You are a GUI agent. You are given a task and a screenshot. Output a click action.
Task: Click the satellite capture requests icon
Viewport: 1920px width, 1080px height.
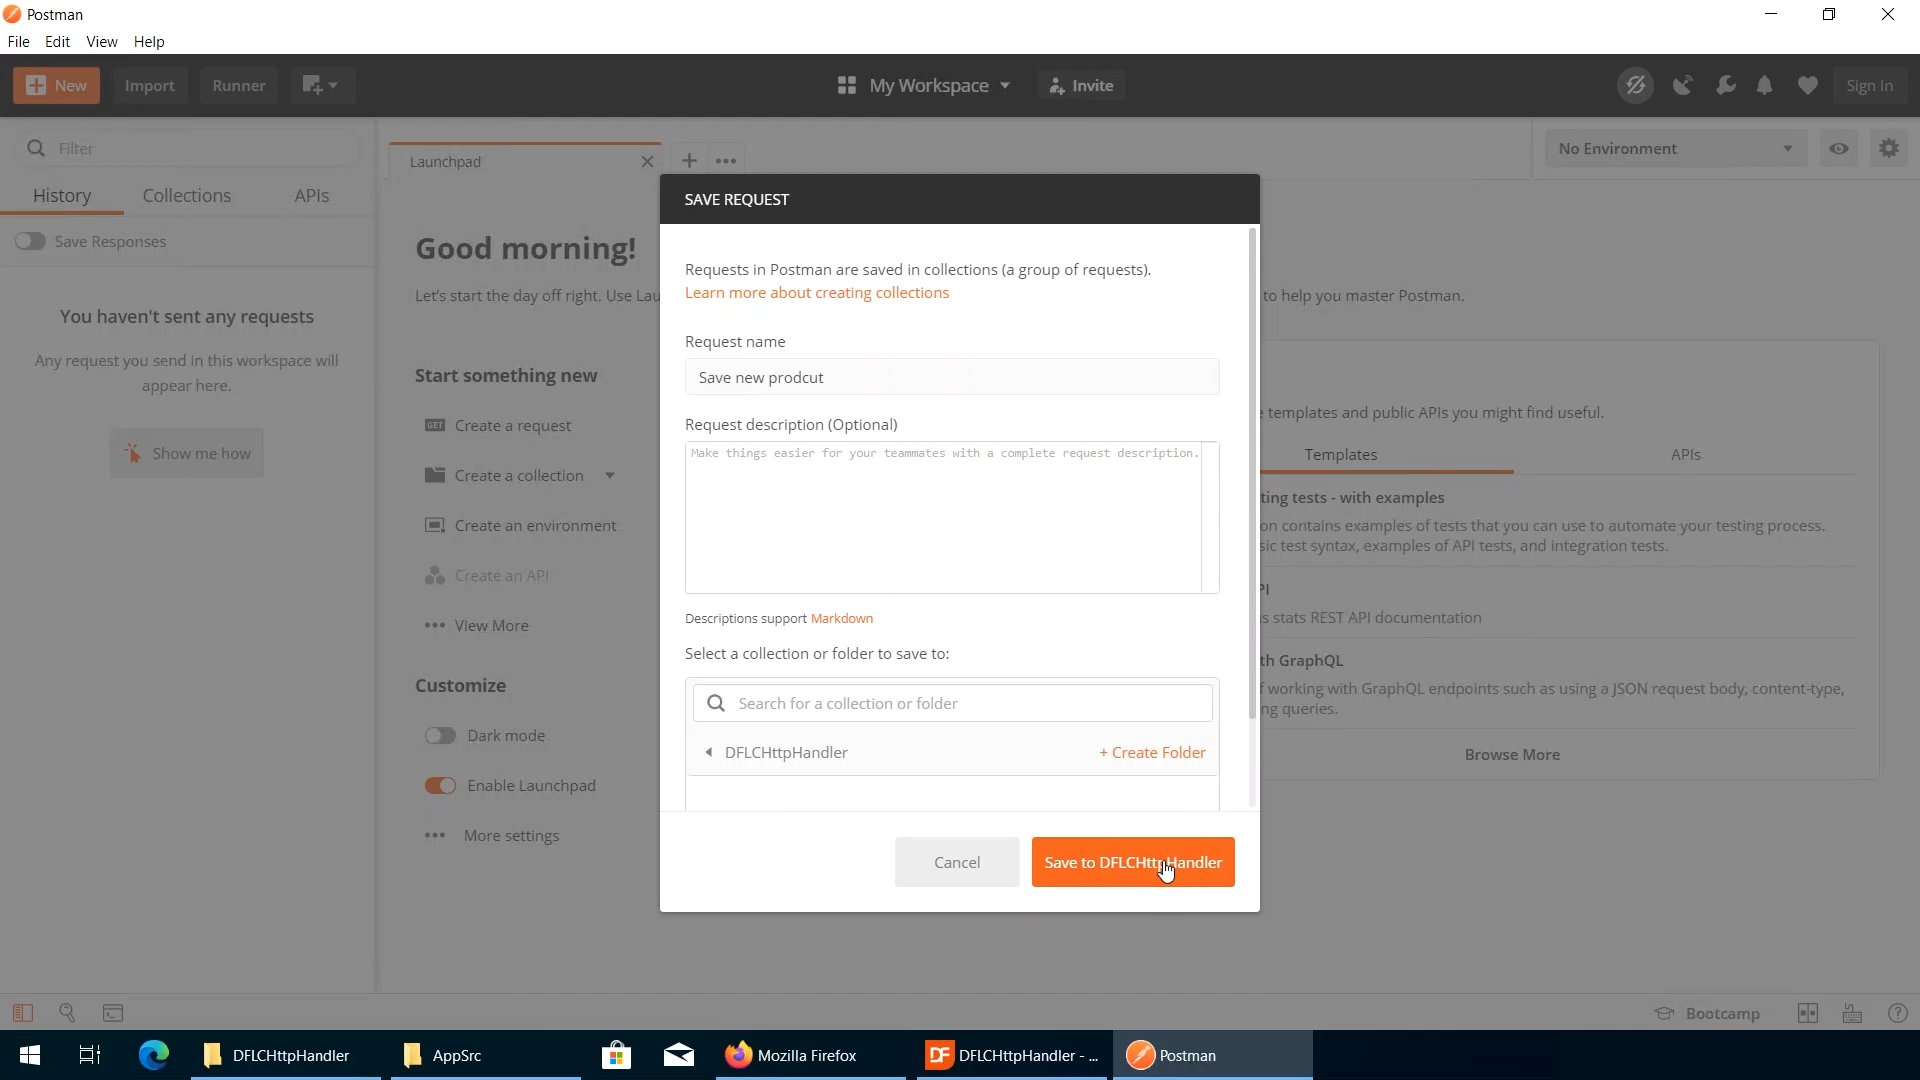(1683, 86)
